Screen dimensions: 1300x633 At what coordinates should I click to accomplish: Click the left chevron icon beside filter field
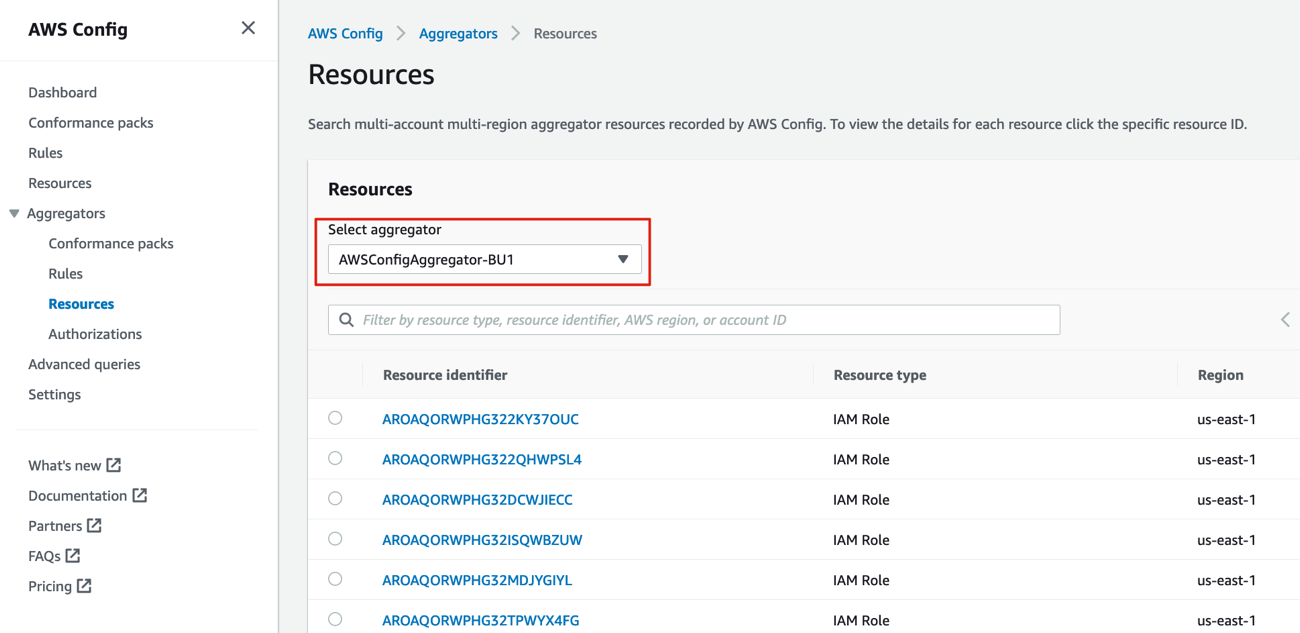1285,319
